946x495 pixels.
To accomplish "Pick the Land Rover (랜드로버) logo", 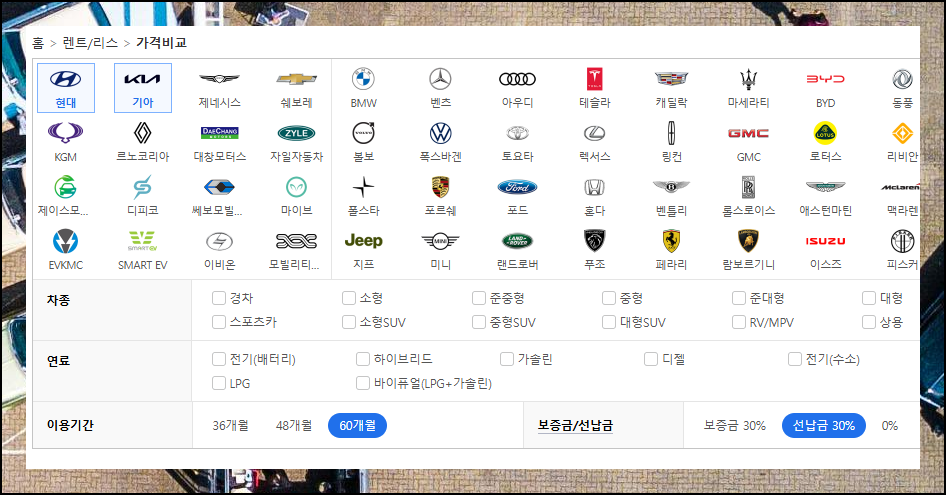I will (518, 241).
